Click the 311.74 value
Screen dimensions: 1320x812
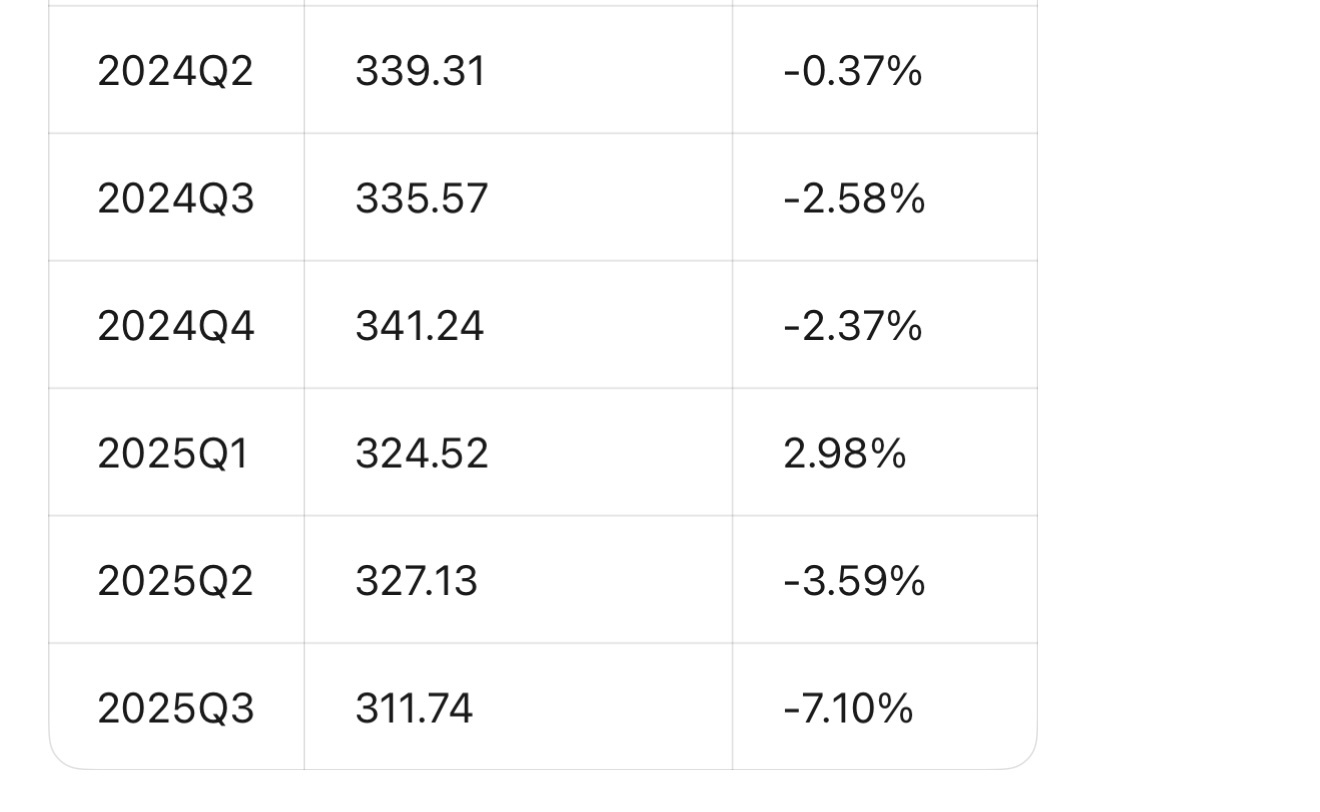413,709
